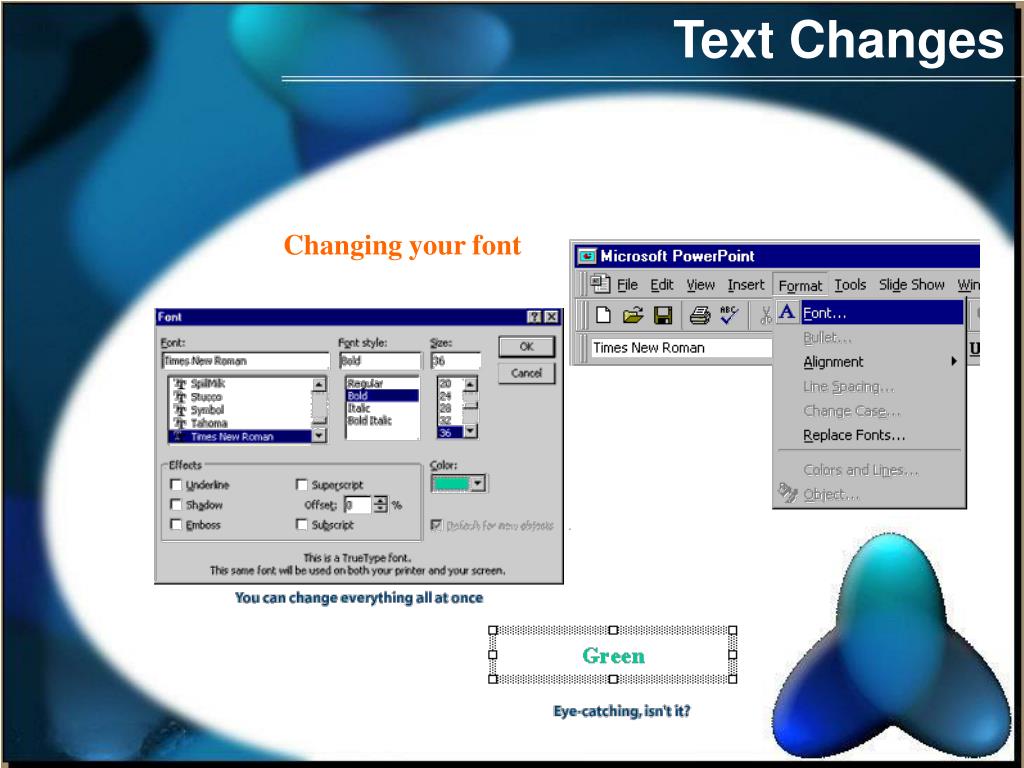Screen dimensions: 1024x768
Task: Select Tahoma in the font list
Action: coord(240,423)
